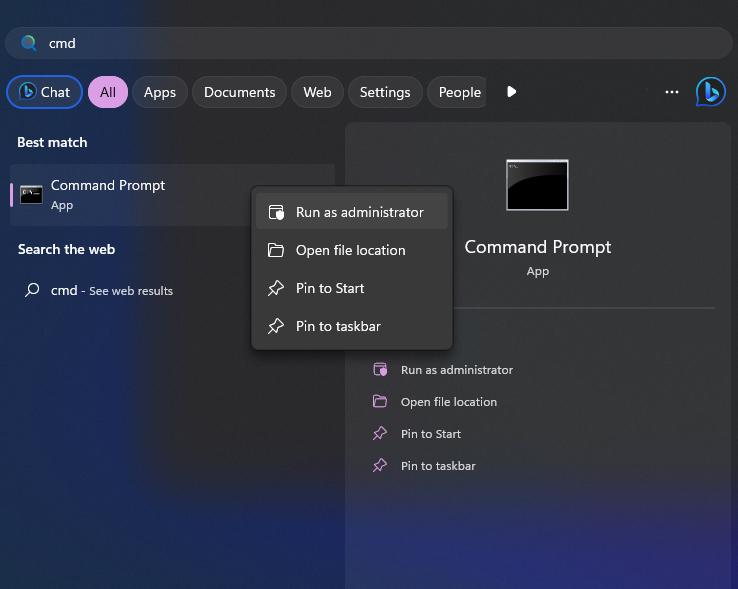This screenshot has width=738, height=589.
Task: Choose Pin to Start in context menu
Action: (352, 288)
